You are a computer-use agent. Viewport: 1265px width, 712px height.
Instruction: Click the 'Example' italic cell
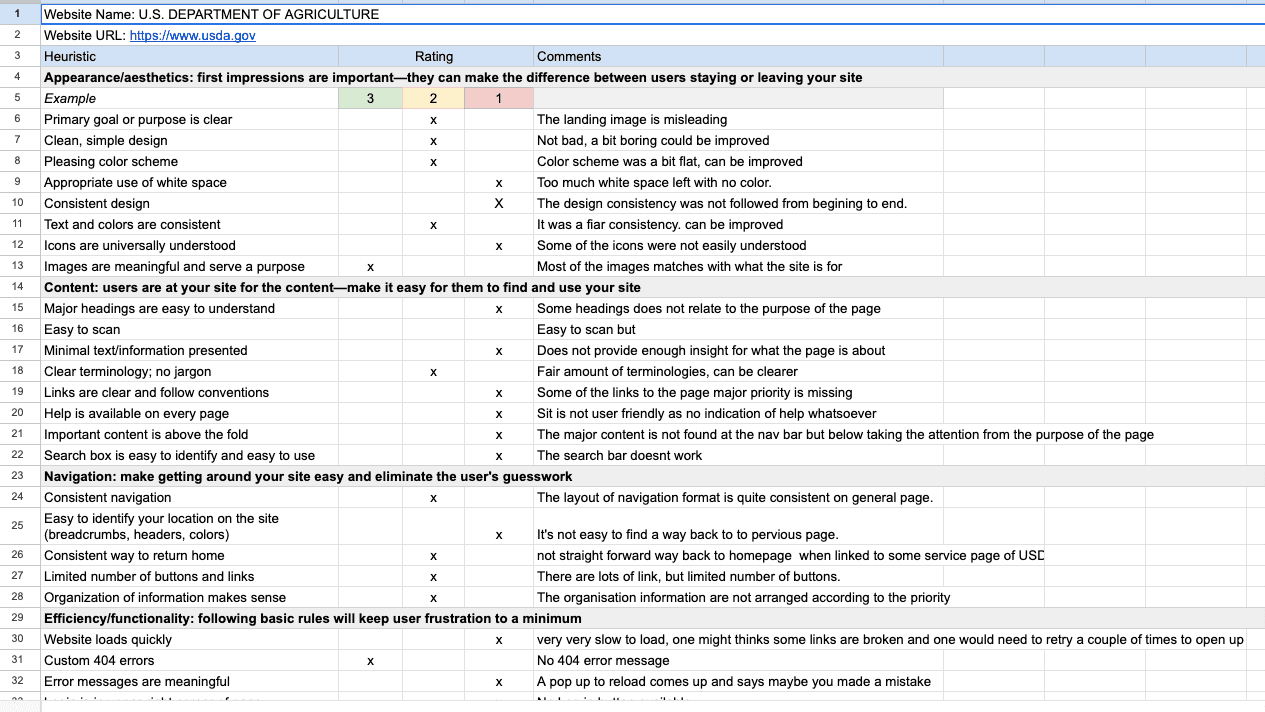pos(189,98)
